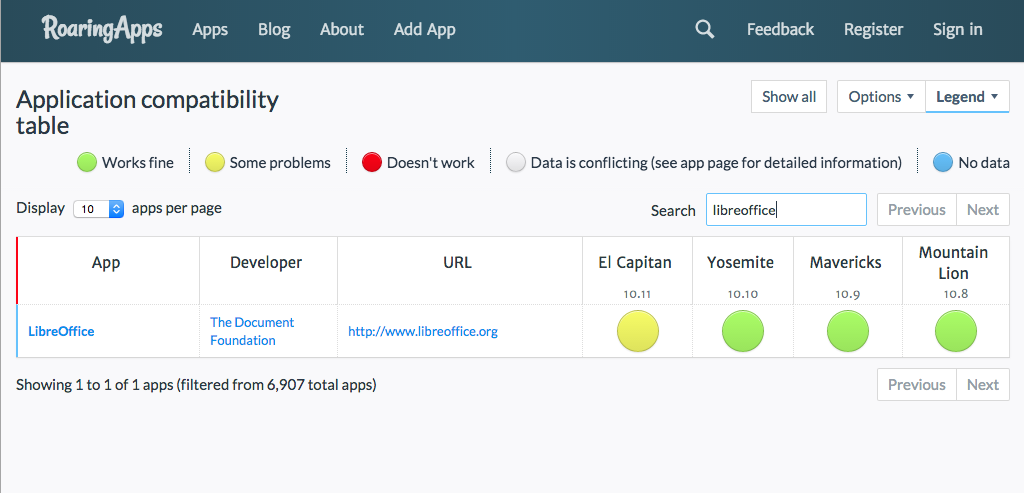
Task: Click the top Previous pagination button
Action: tap(916, 210)
